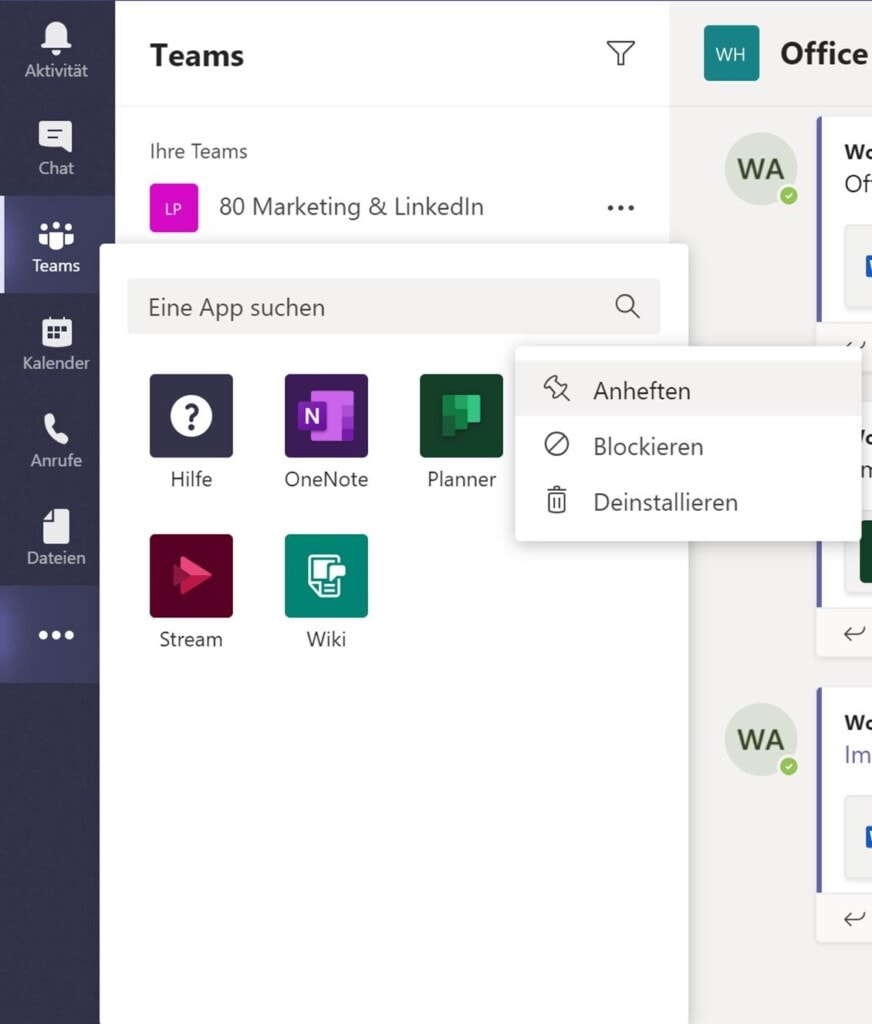The image size is (872, 1024).
Task: Open the Hilfe app
Action: [x=191, y=432]
